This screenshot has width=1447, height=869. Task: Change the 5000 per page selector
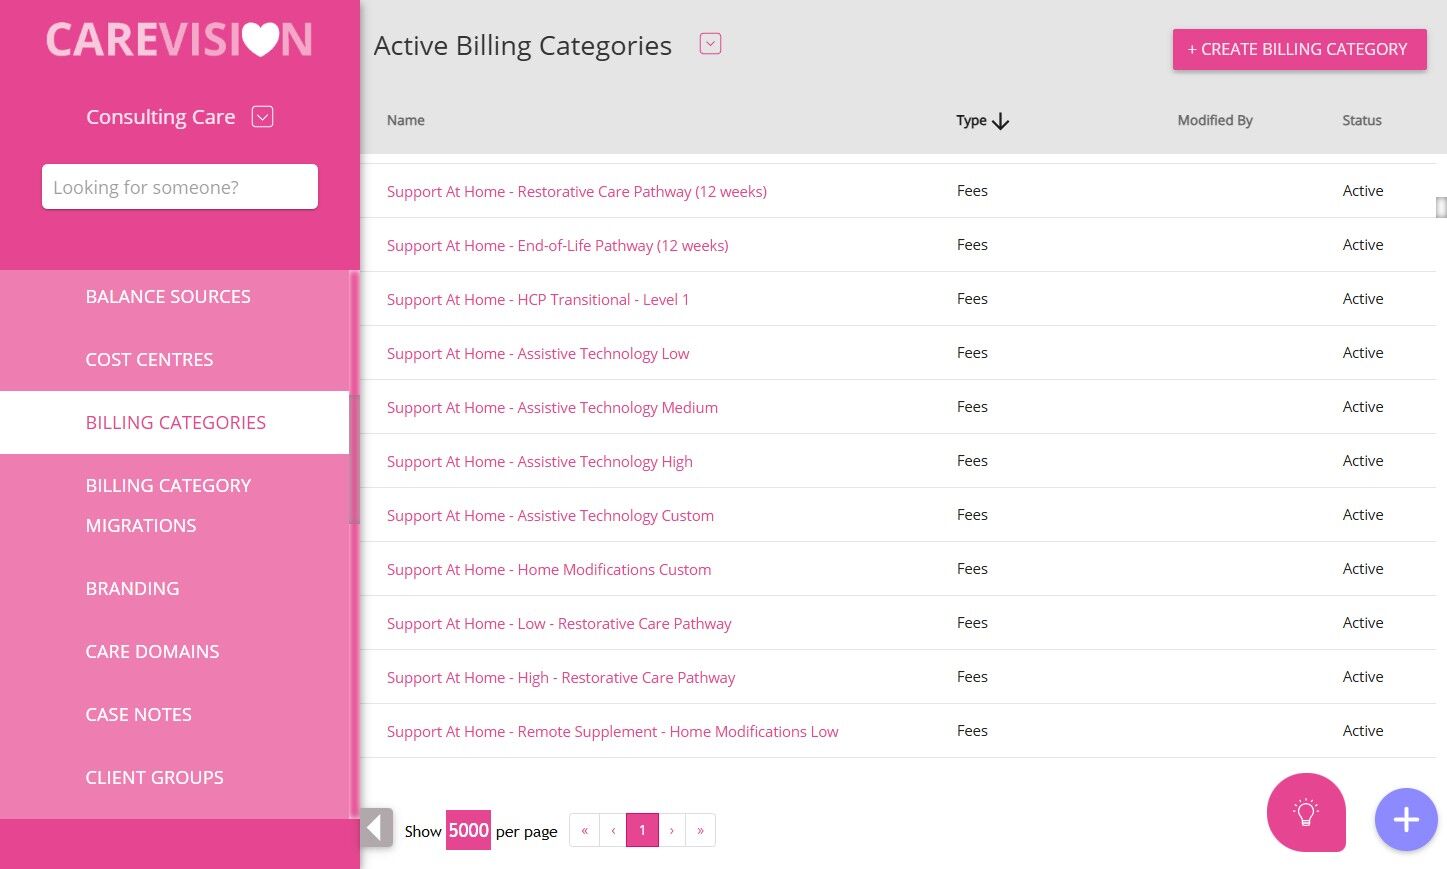(468, 830)
